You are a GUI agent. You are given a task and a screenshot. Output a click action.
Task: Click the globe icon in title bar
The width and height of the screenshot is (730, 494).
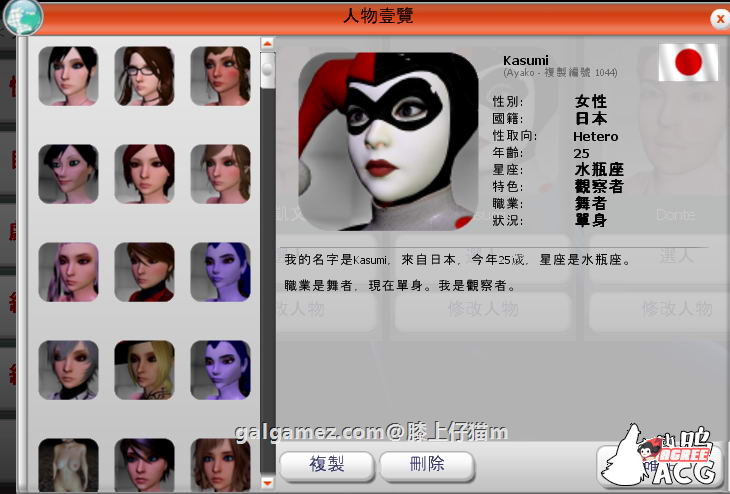point(23,17)
